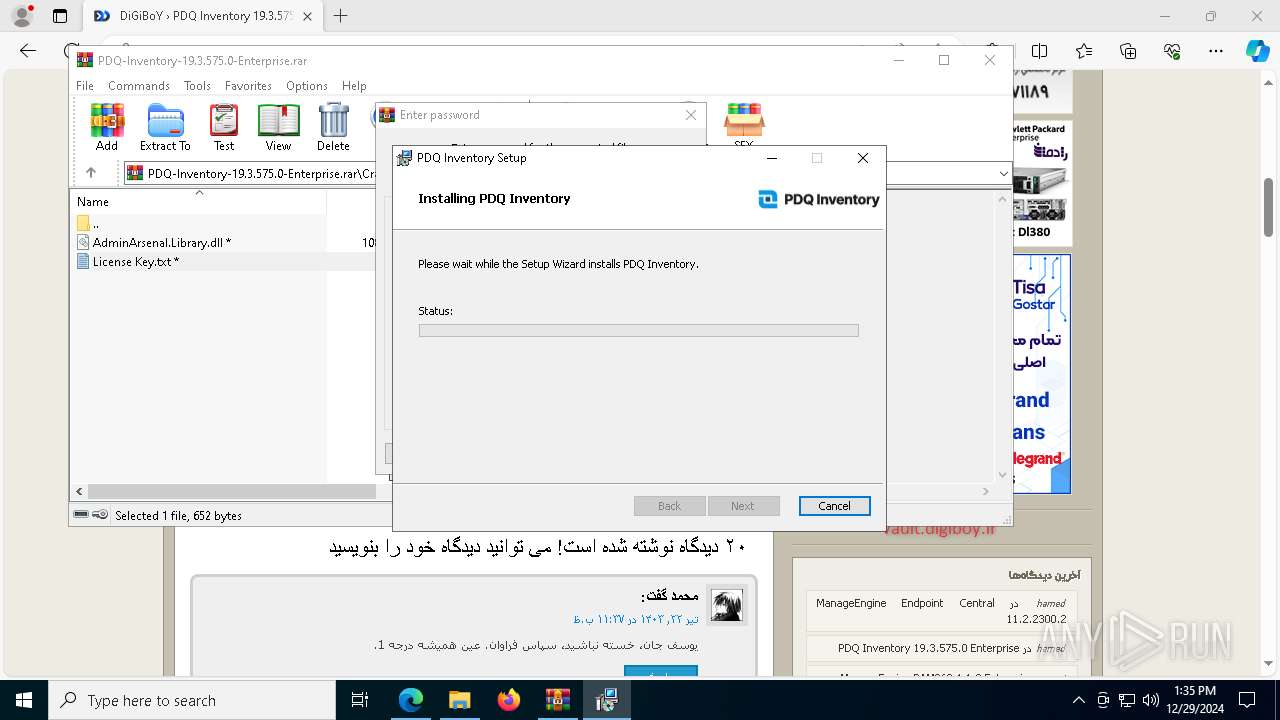Close the DiGiBoY browser tab
1280x720 pixels.
coord(308,16)
